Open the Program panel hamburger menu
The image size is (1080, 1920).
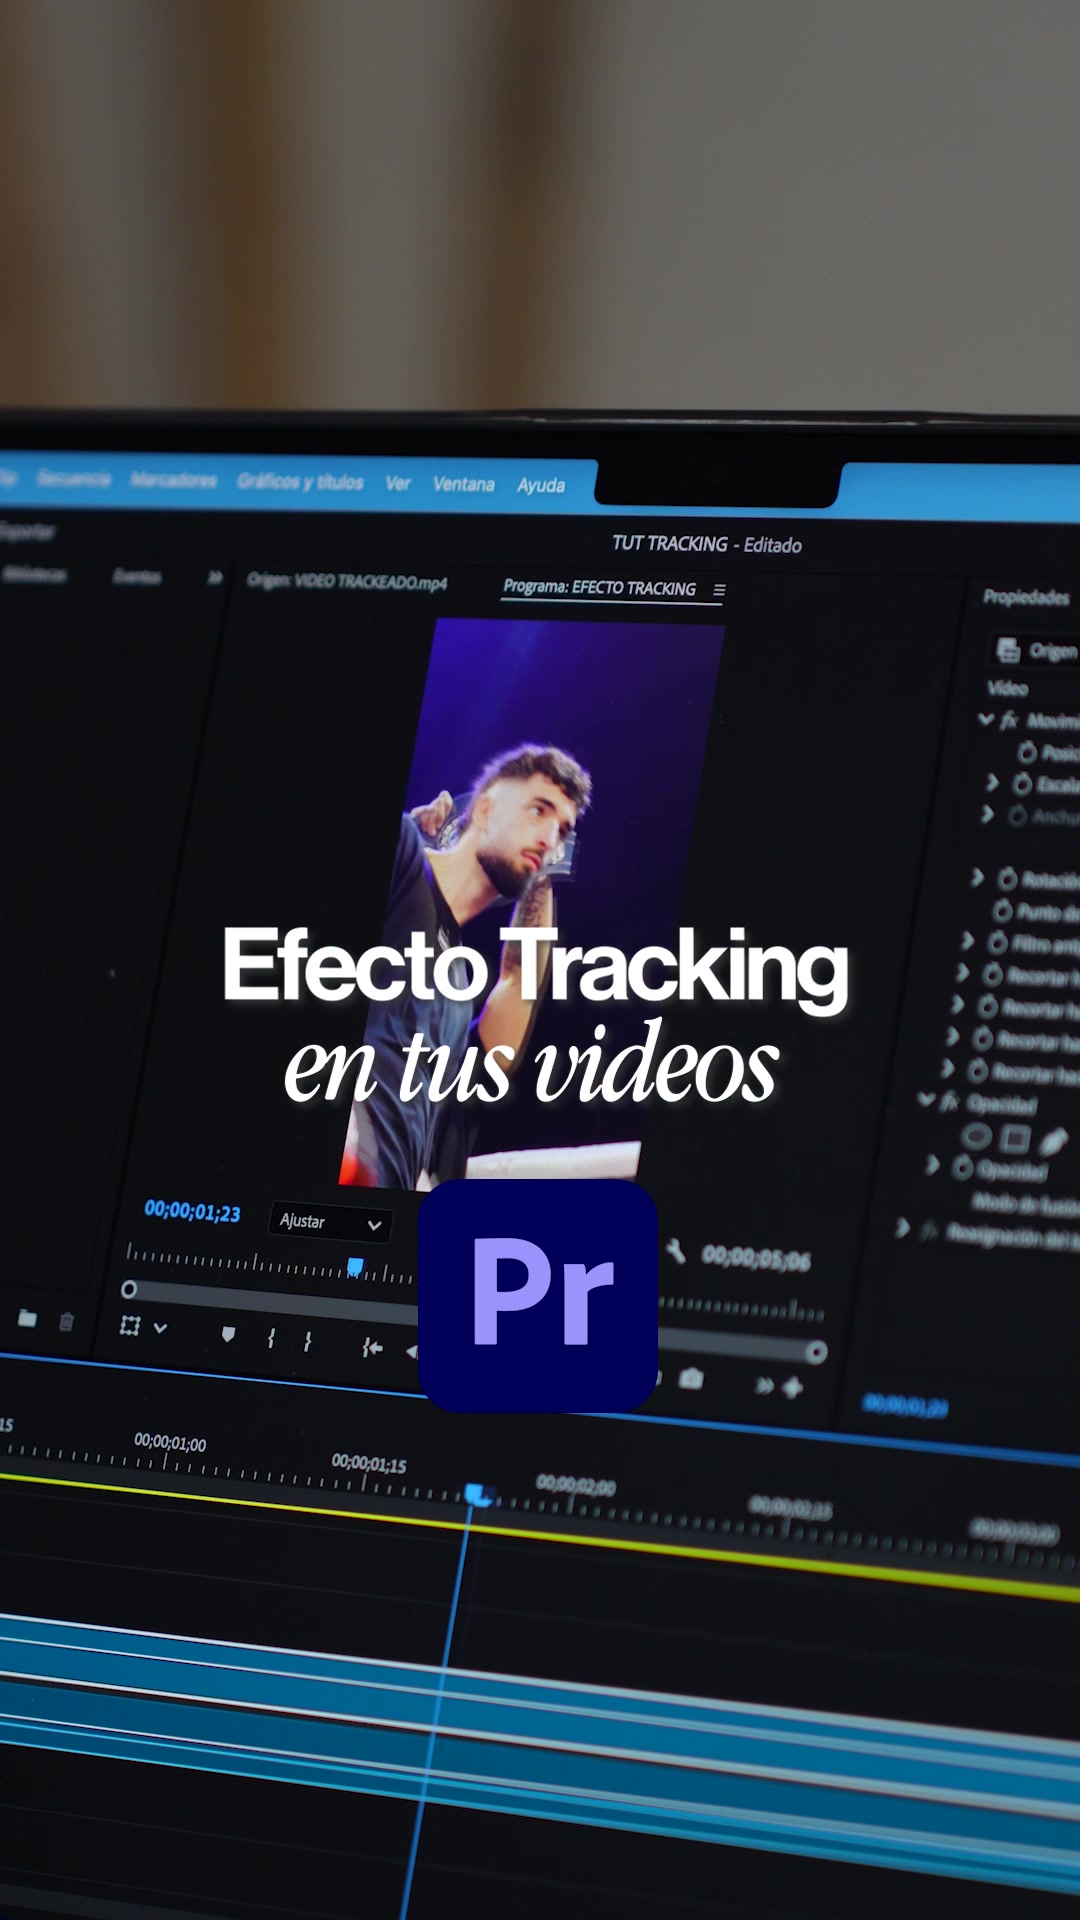(719, 590)
